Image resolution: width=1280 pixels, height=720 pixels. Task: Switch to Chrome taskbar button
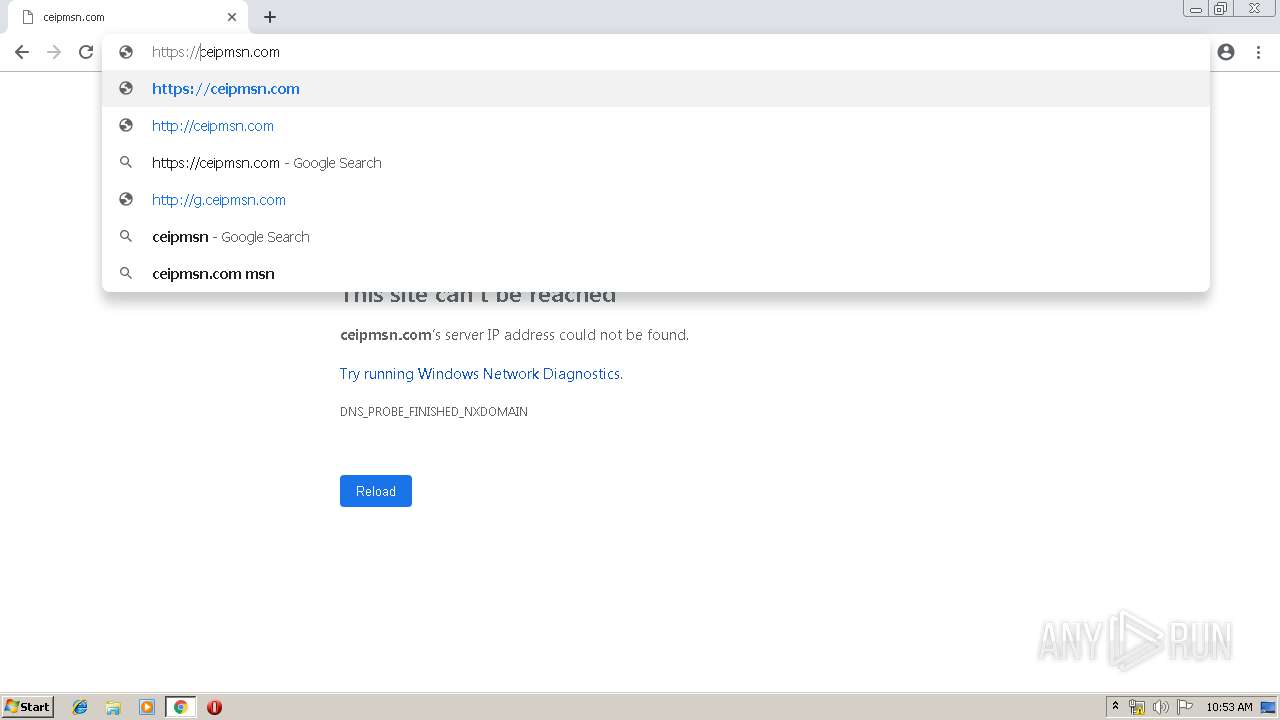pos(180,707)
